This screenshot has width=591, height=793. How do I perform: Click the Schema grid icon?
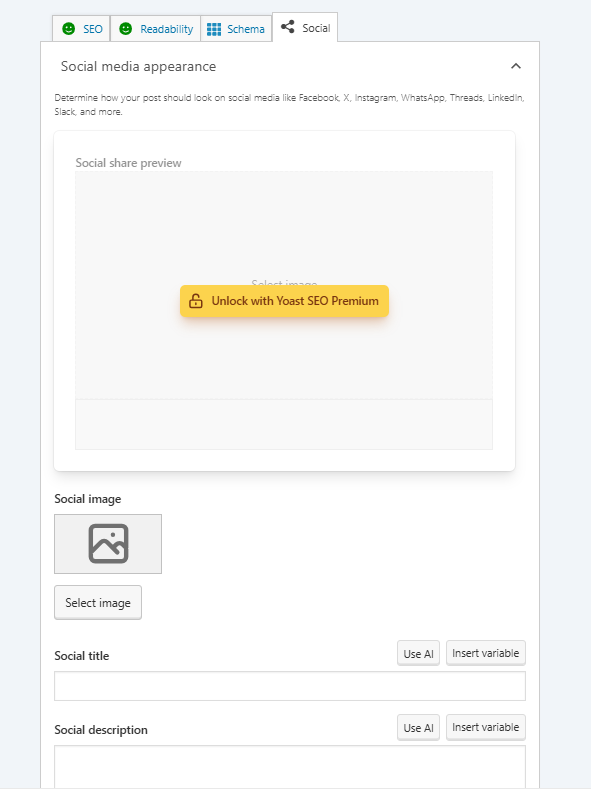(x=214, y=29)
